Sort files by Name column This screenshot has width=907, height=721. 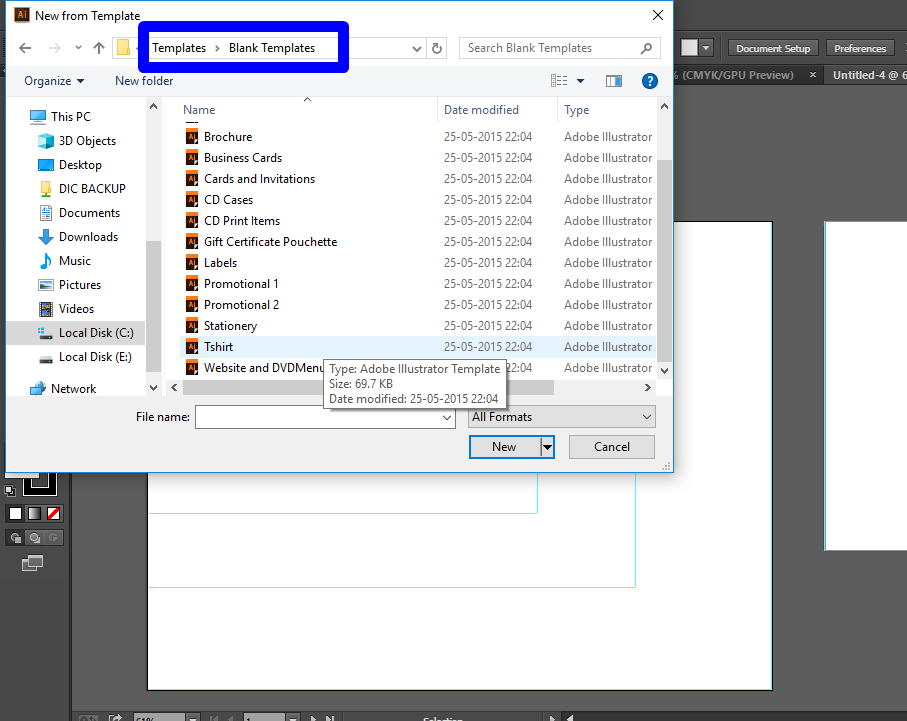pyautogui.click(x=199, y=110)
